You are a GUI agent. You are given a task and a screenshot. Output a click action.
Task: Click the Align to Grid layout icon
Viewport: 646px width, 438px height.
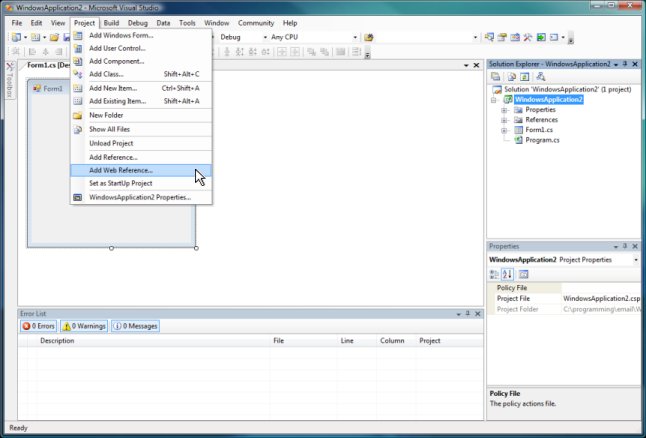pos(15,52)
